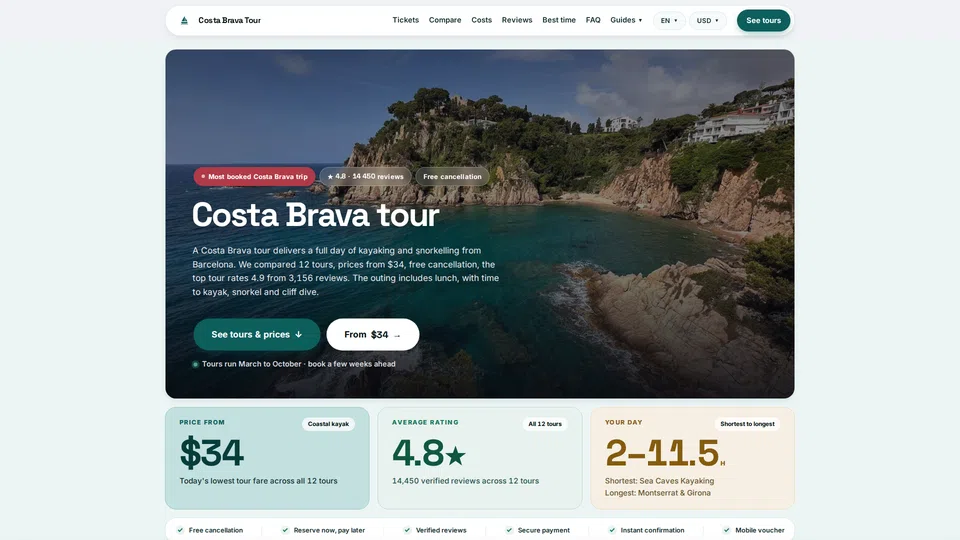Click the check icon beside Instant confirmation

(x=612, y=530)
